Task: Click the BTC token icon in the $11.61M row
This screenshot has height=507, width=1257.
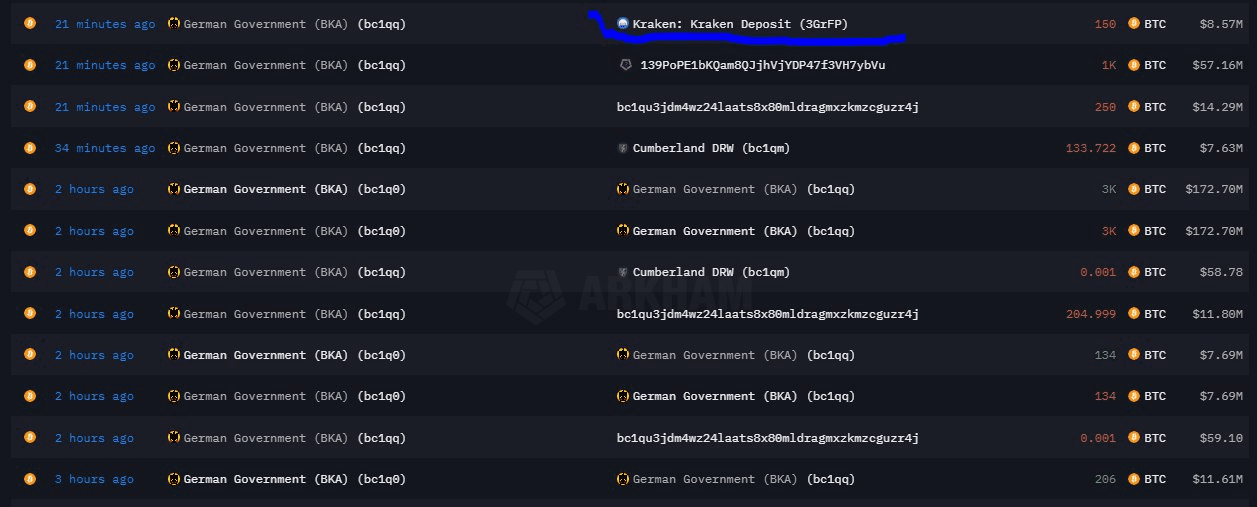Action: coord(1133,479)
